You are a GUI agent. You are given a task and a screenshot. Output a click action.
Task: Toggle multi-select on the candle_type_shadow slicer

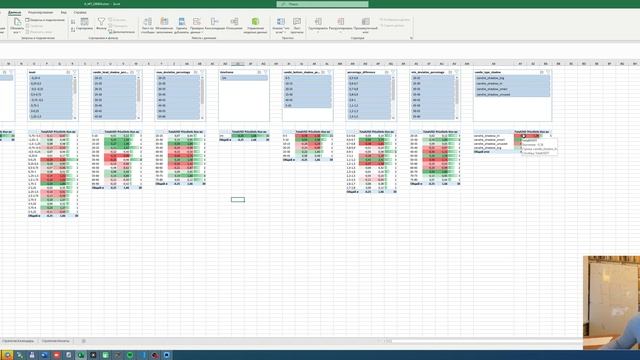542,72
